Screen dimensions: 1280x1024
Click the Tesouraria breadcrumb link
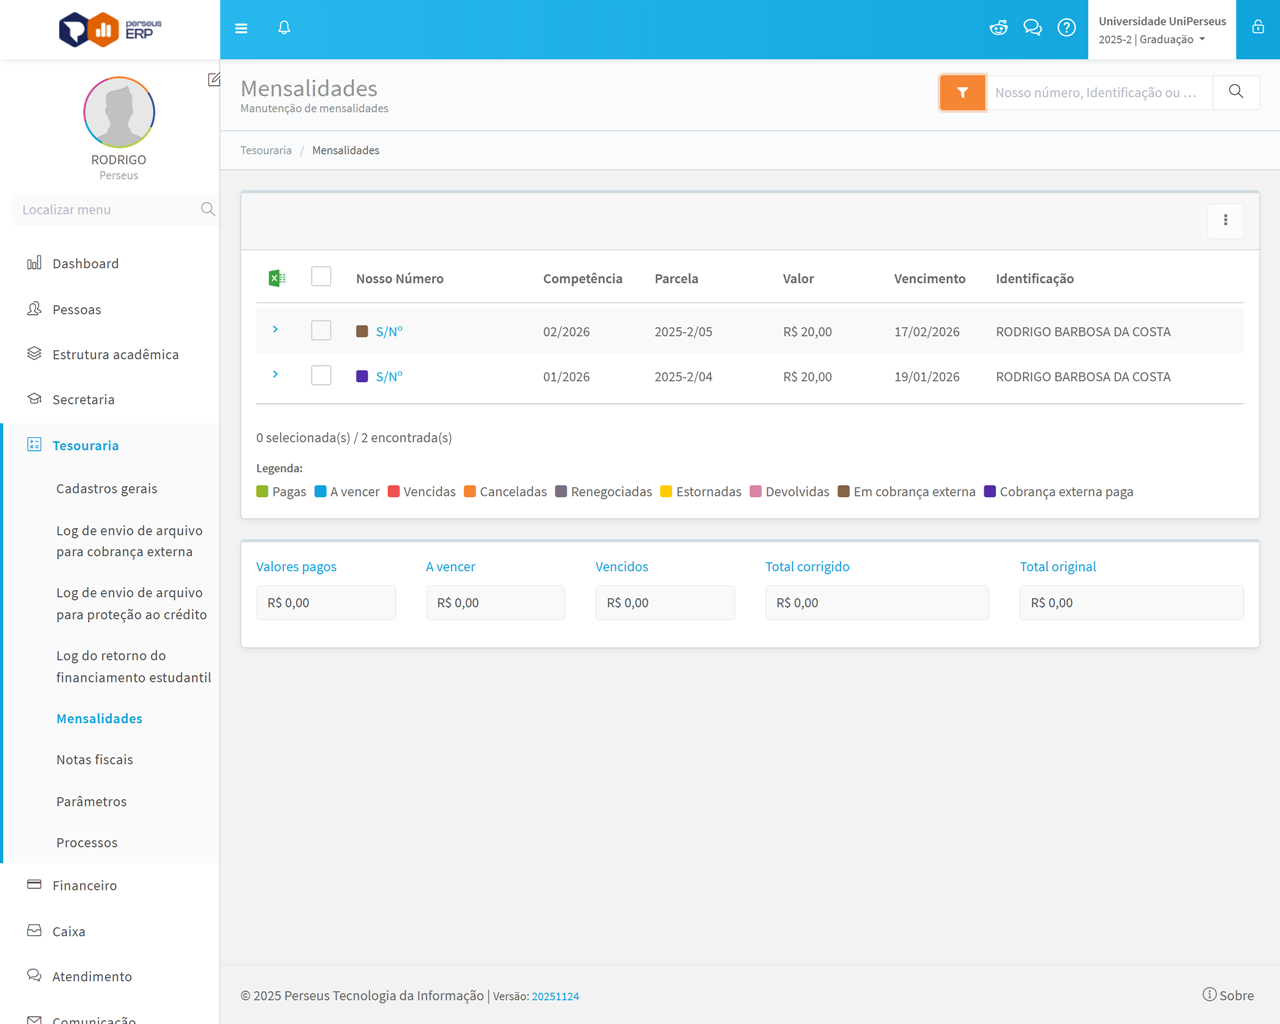pyautogui.click(x=266, y=151)
